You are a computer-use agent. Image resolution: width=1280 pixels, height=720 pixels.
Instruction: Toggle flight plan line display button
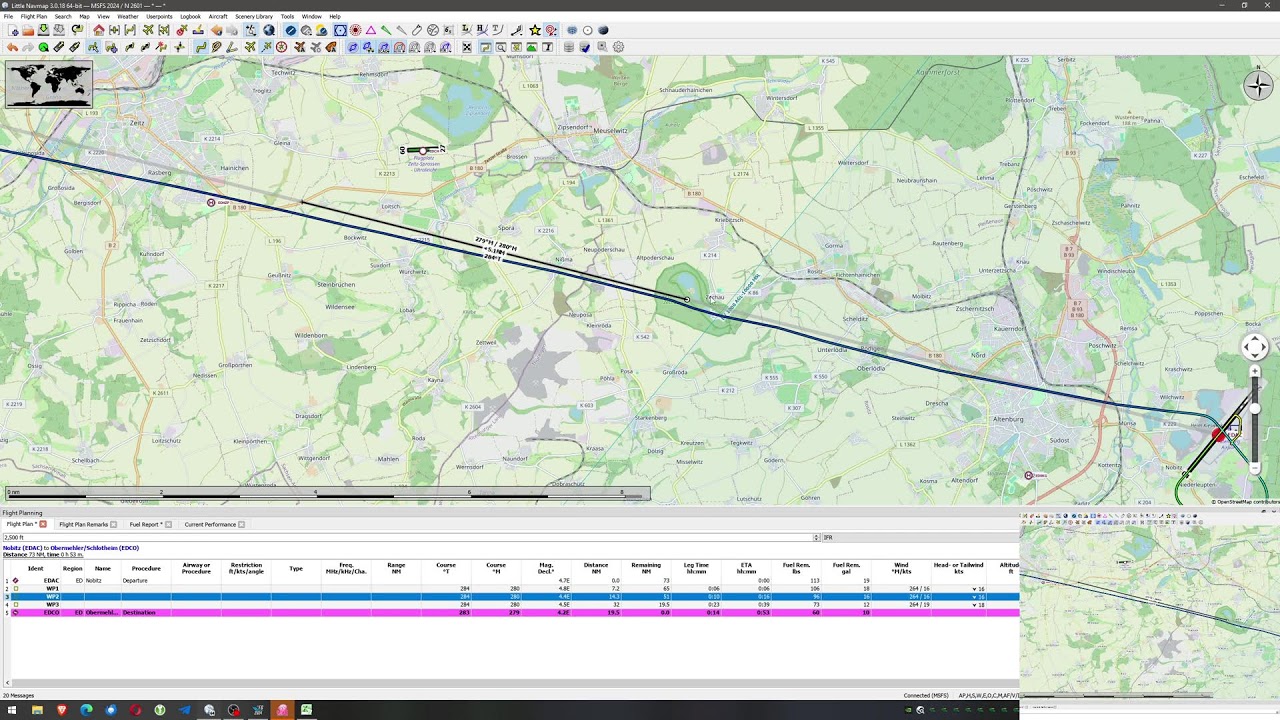pos(201,47)
